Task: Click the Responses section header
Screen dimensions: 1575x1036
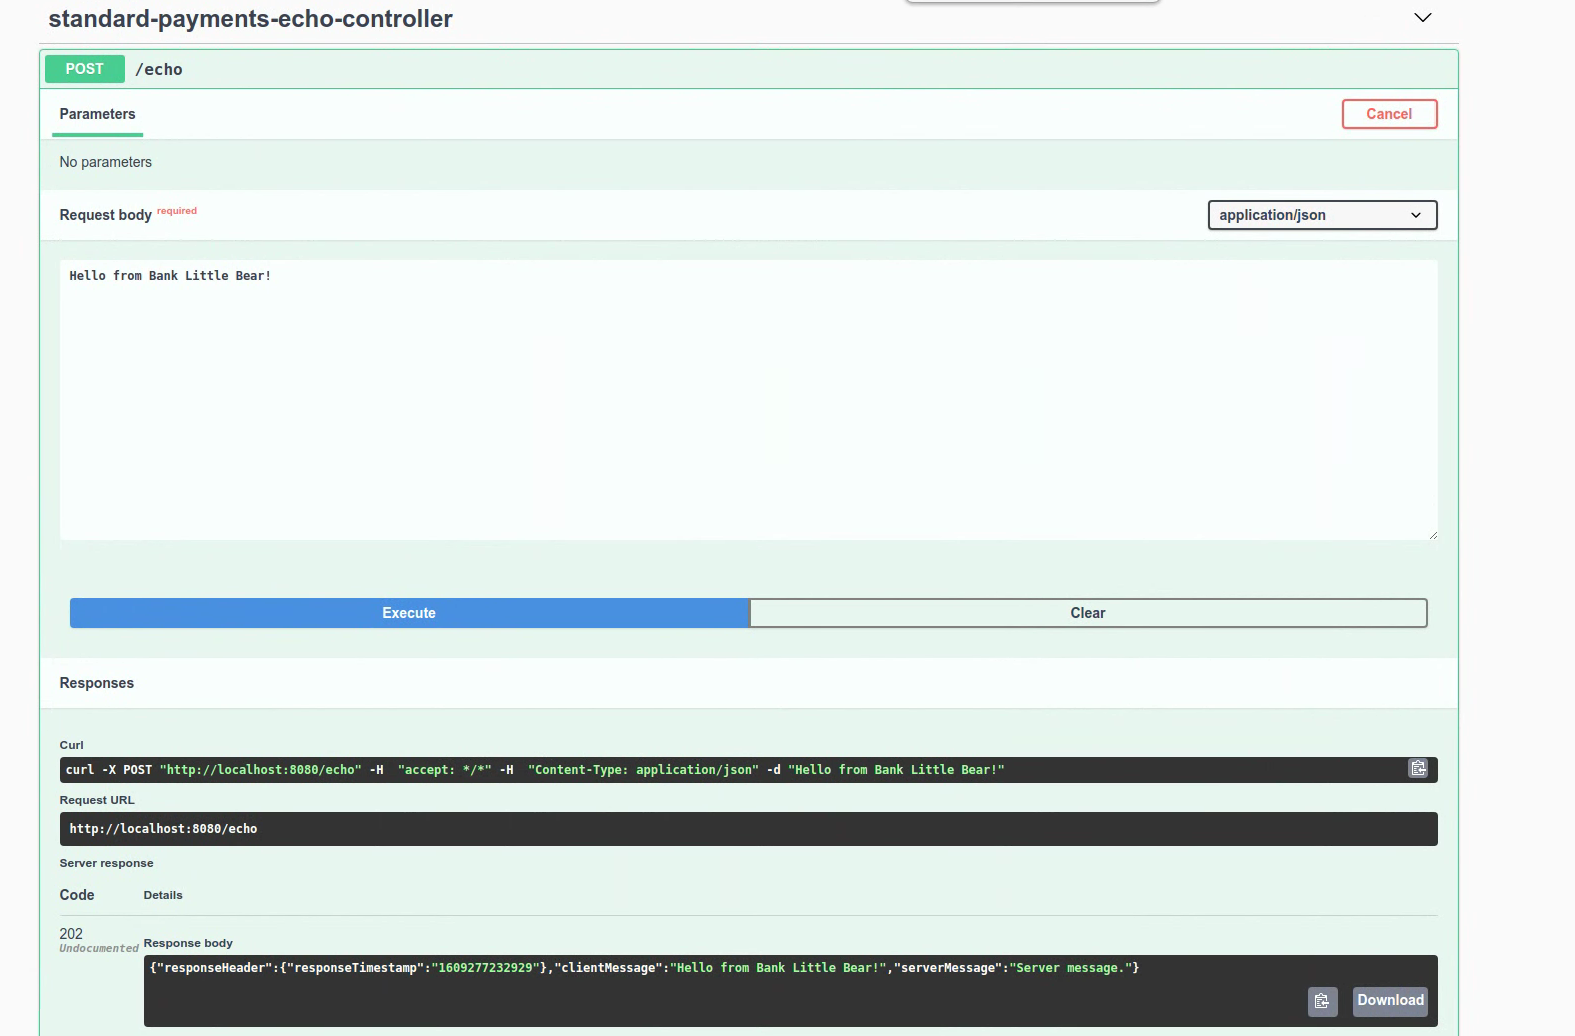Action: coord(96,683)
